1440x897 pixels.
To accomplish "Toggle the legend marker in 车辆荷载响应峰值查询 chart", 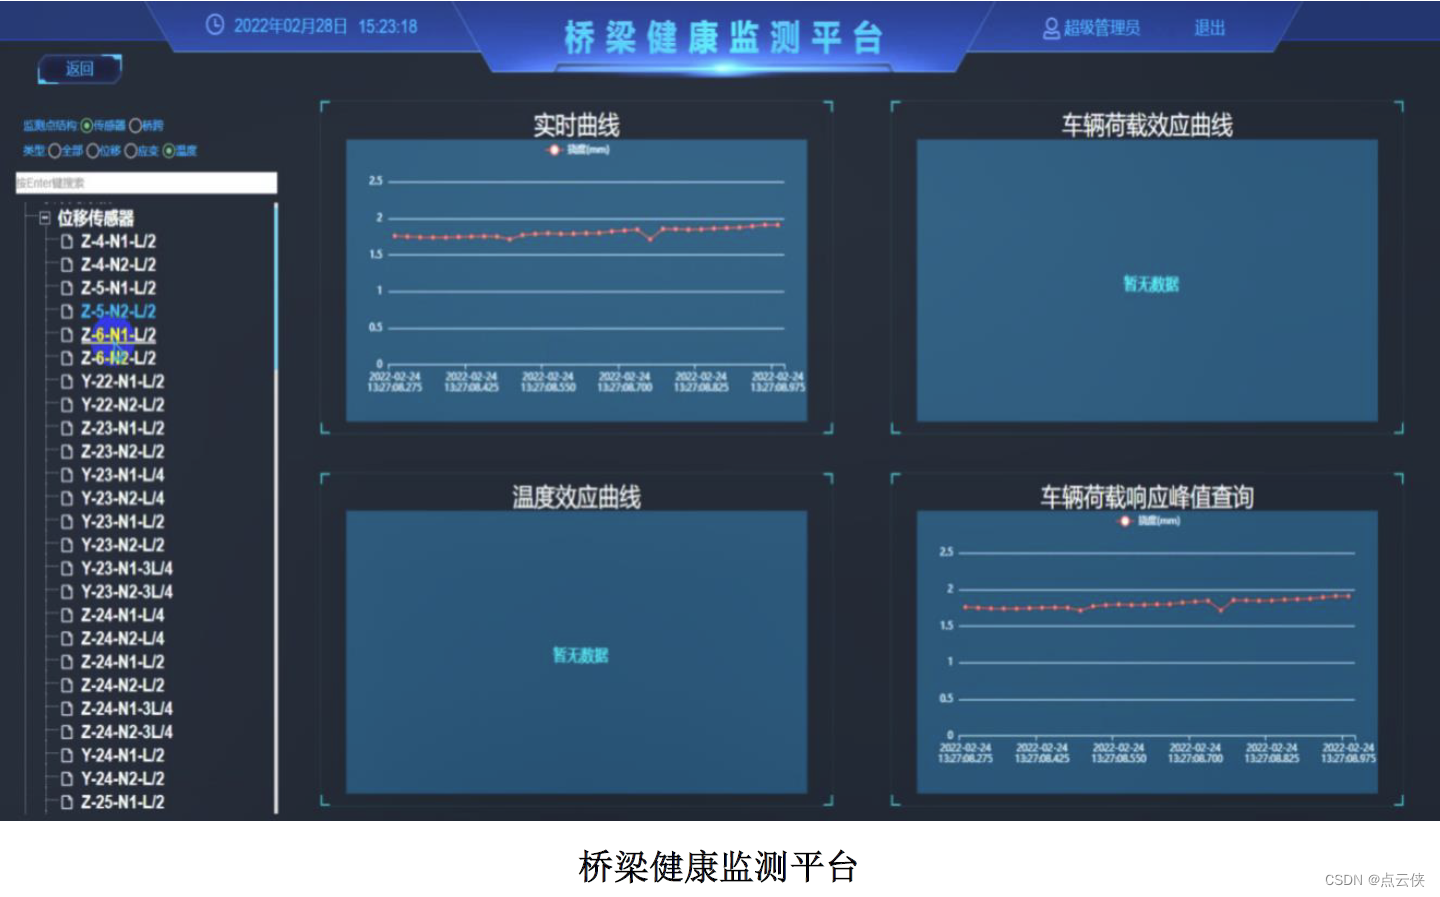I will tap(1125, 521).
